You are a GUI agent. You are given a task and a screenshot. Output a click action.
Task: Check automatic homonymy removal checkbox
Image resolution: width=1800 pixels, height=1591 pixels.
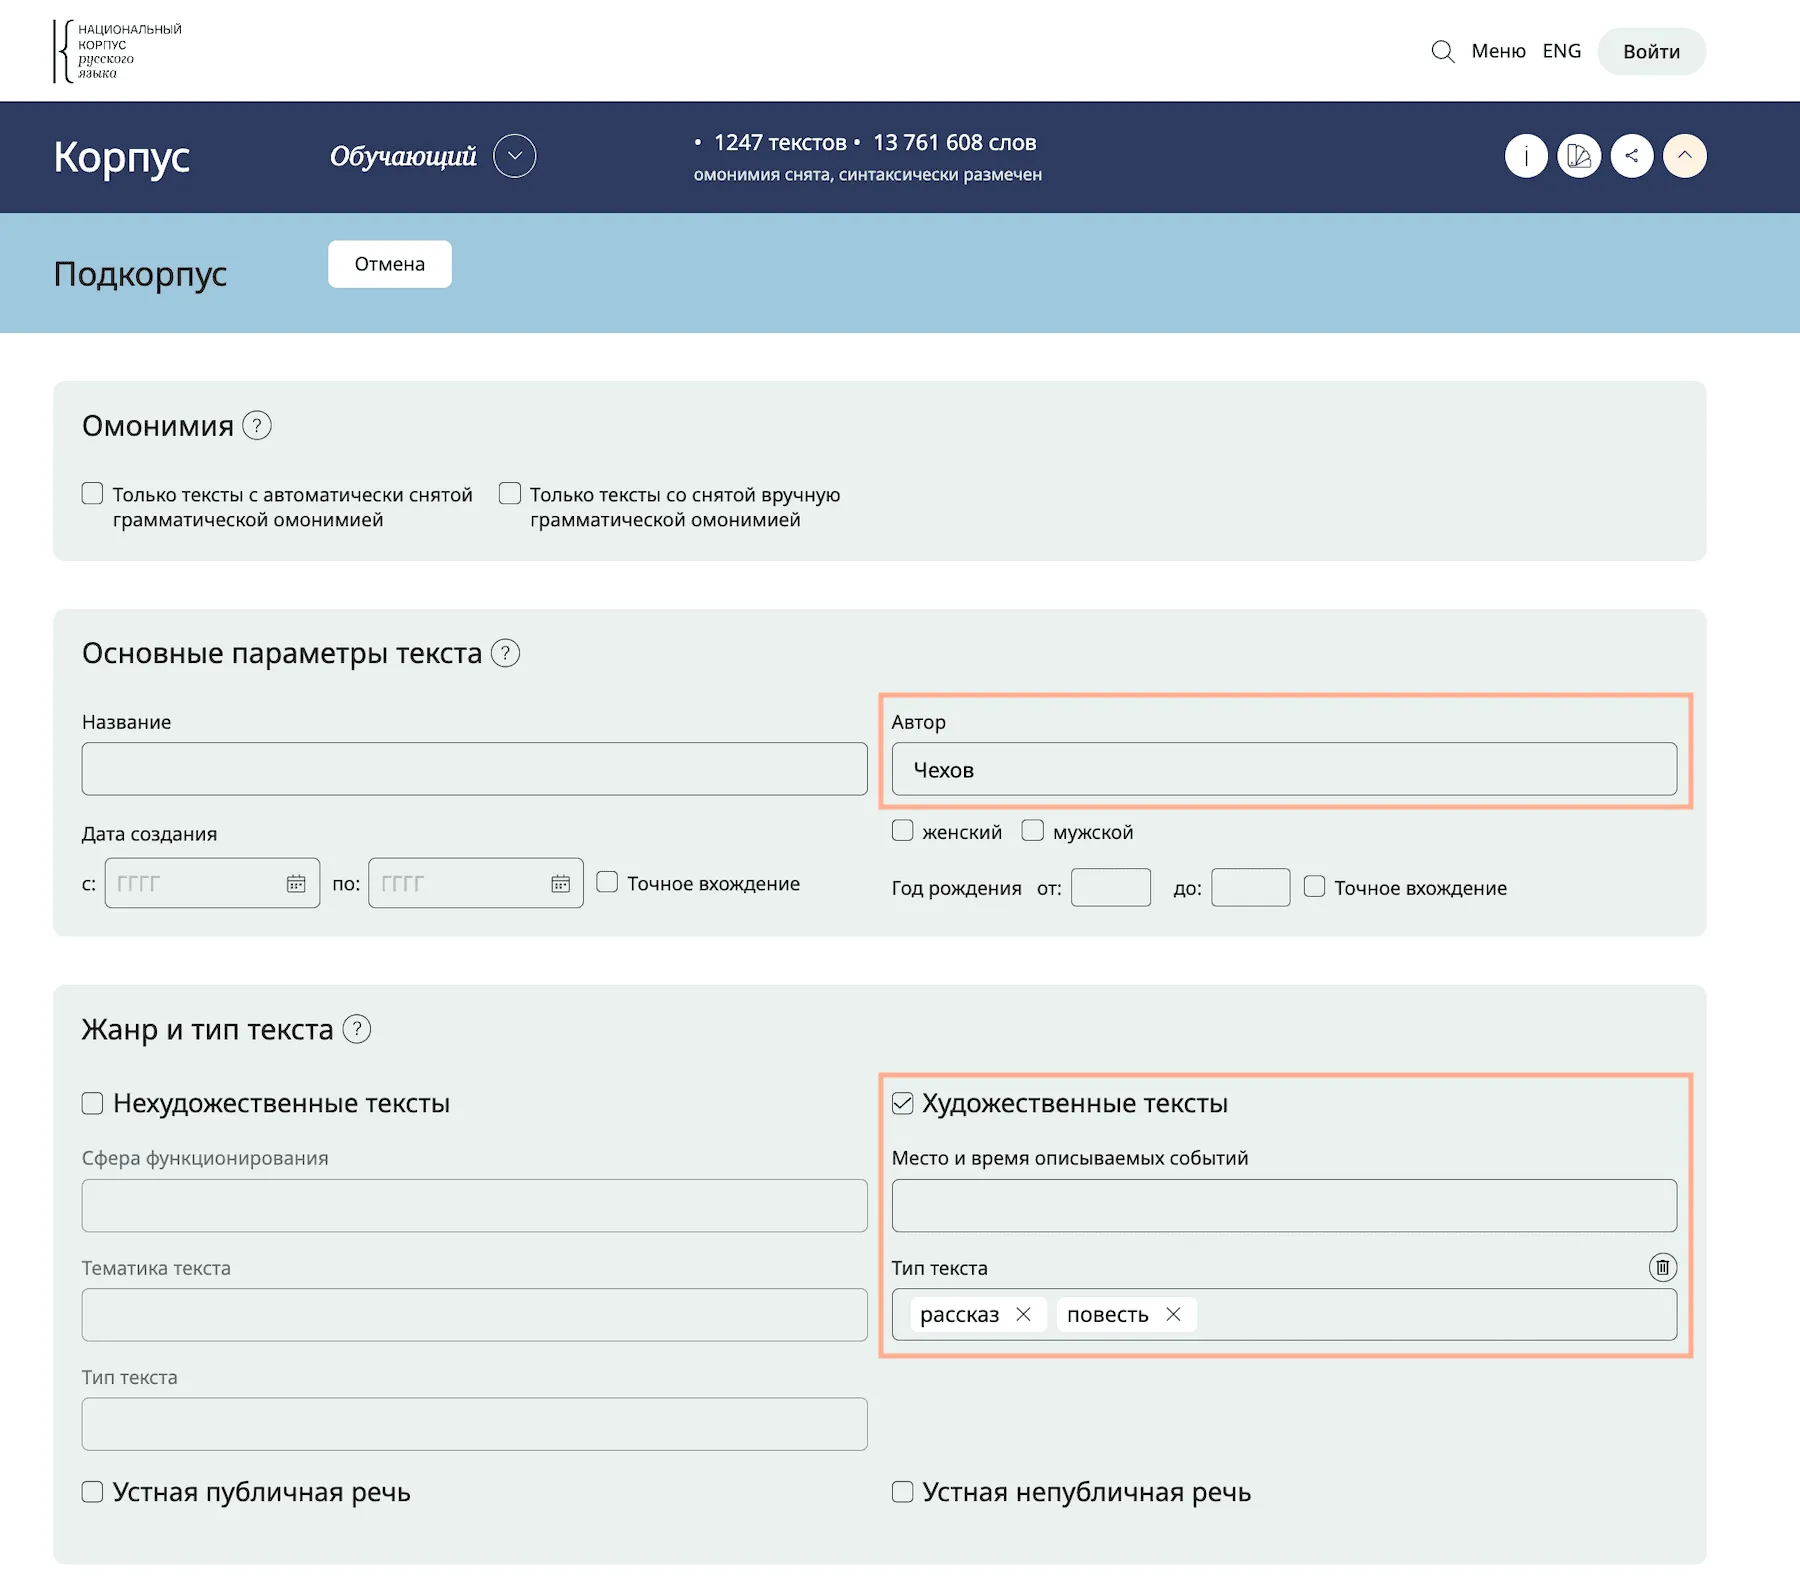pyautogui.click(x=92, y=493)
